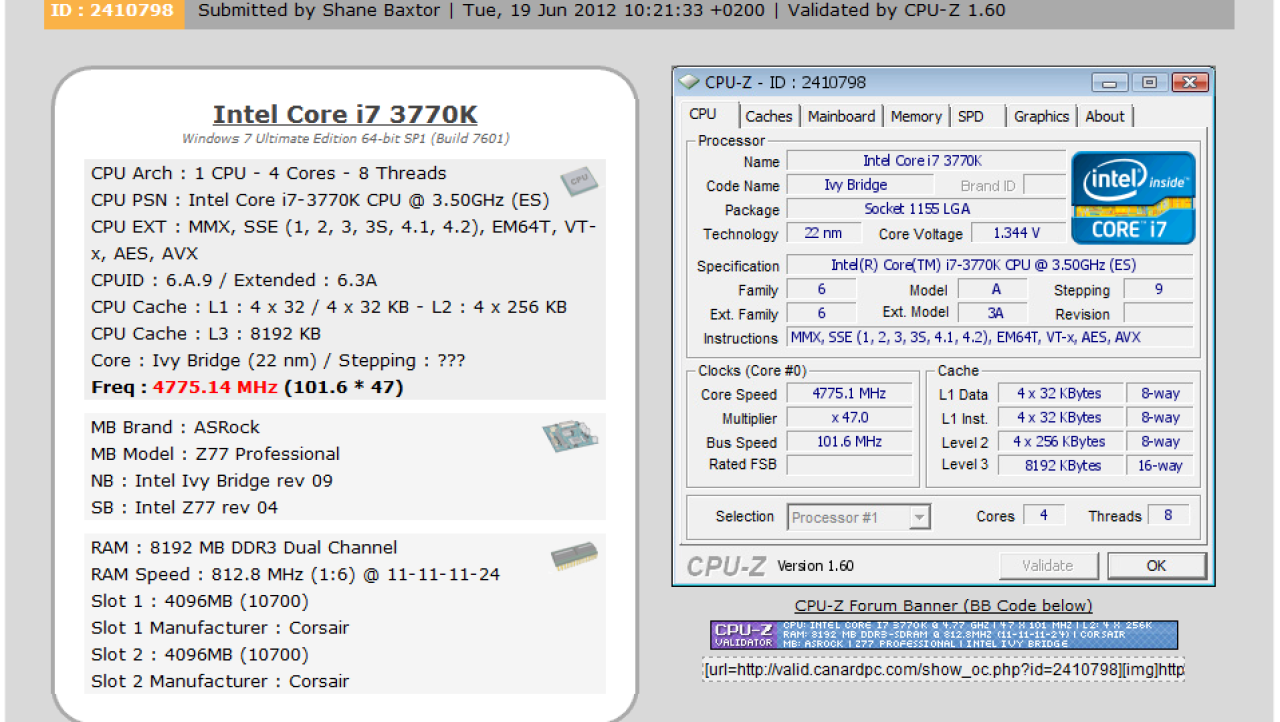1280x722 pixels.
Task: Maximize the CPU-Z window
Action: click(1149, 82)
